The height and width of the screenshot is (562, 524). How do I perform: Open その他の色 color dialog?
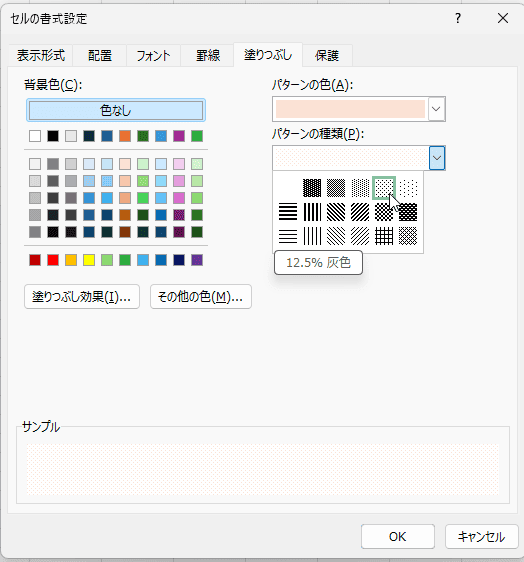click(x=201, y=297)
